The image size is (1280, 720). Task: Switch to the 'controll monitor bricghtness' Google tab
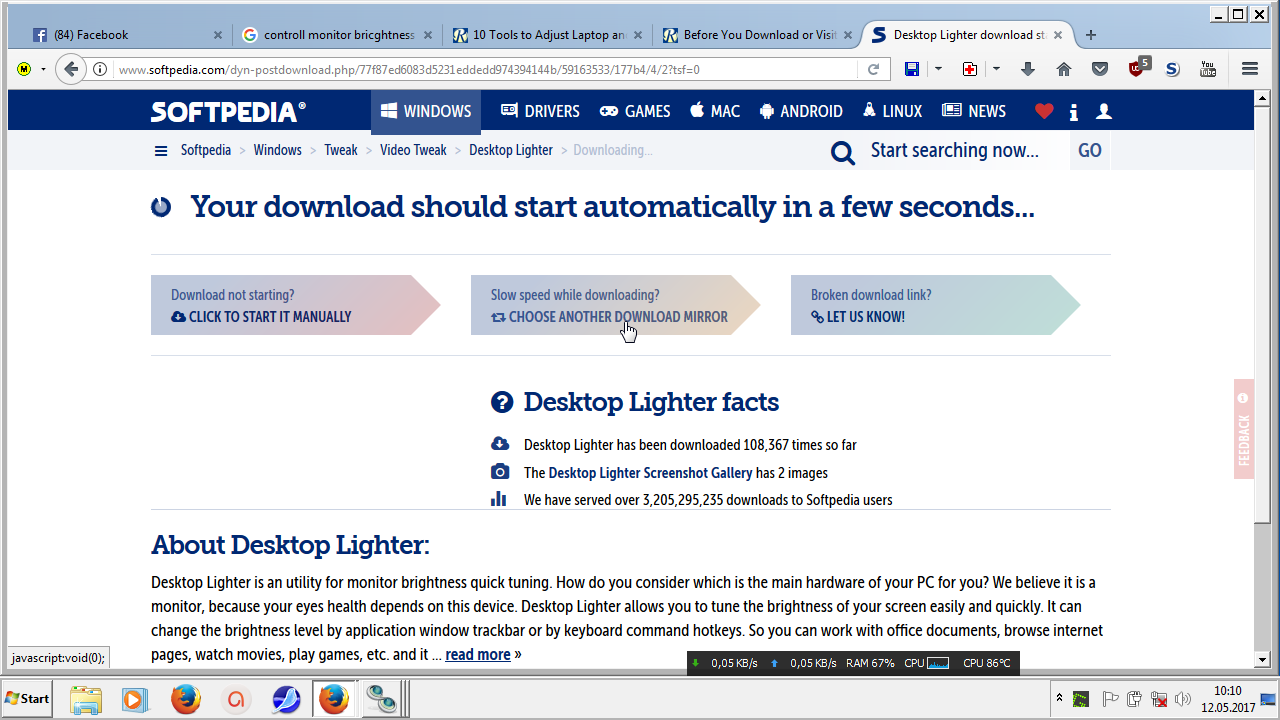point(337,35)
